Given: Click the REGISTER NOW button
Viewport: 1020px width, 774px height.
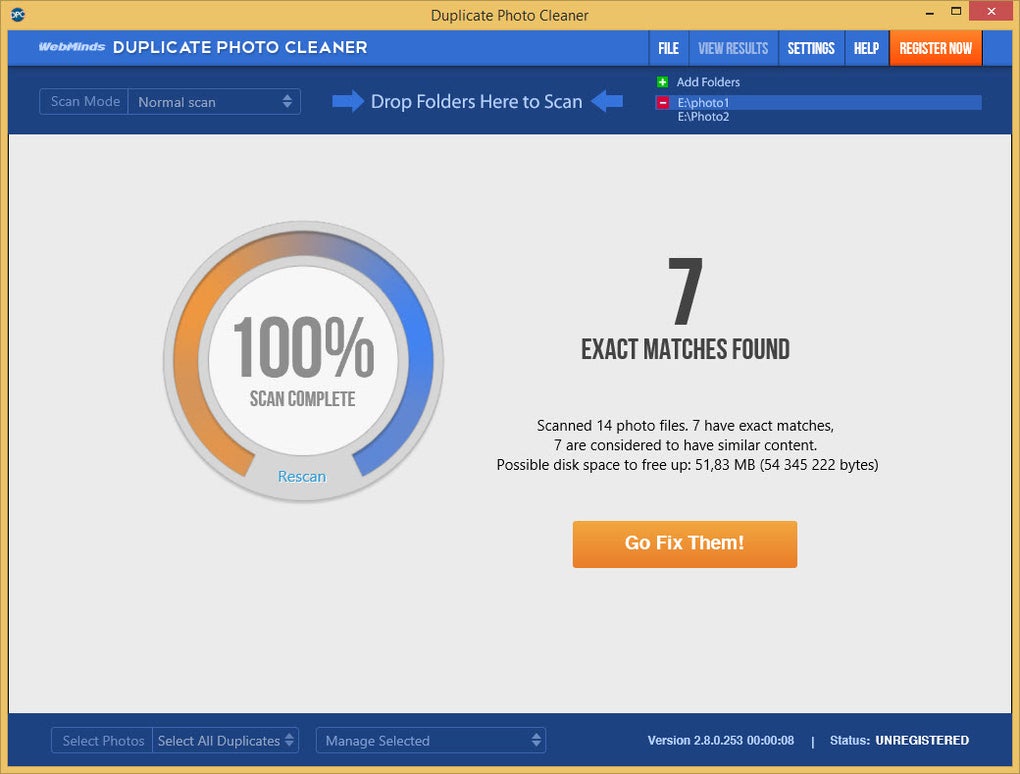Looking at the screenshot, I should click(x=935, y=48).
